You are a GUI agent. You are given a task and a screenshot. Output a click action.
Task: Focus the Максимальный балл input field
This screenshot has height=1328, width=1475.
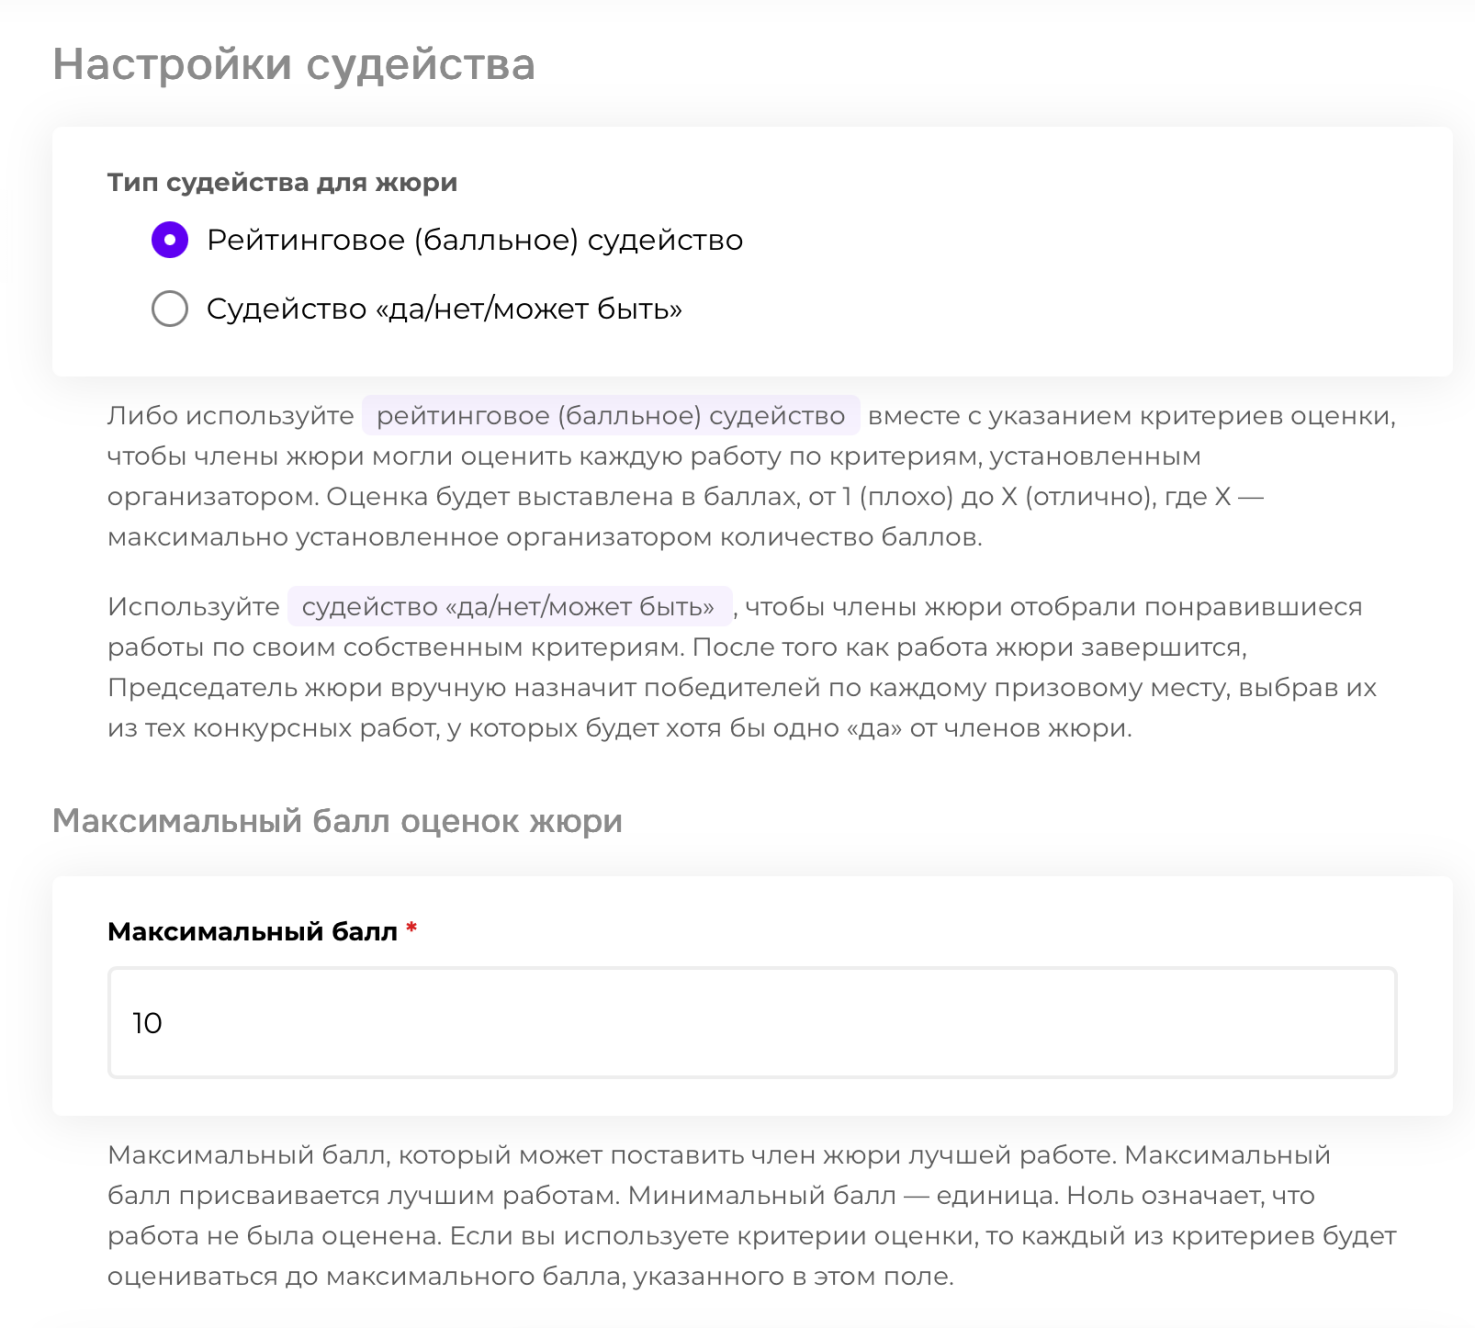click(752, 1022)
